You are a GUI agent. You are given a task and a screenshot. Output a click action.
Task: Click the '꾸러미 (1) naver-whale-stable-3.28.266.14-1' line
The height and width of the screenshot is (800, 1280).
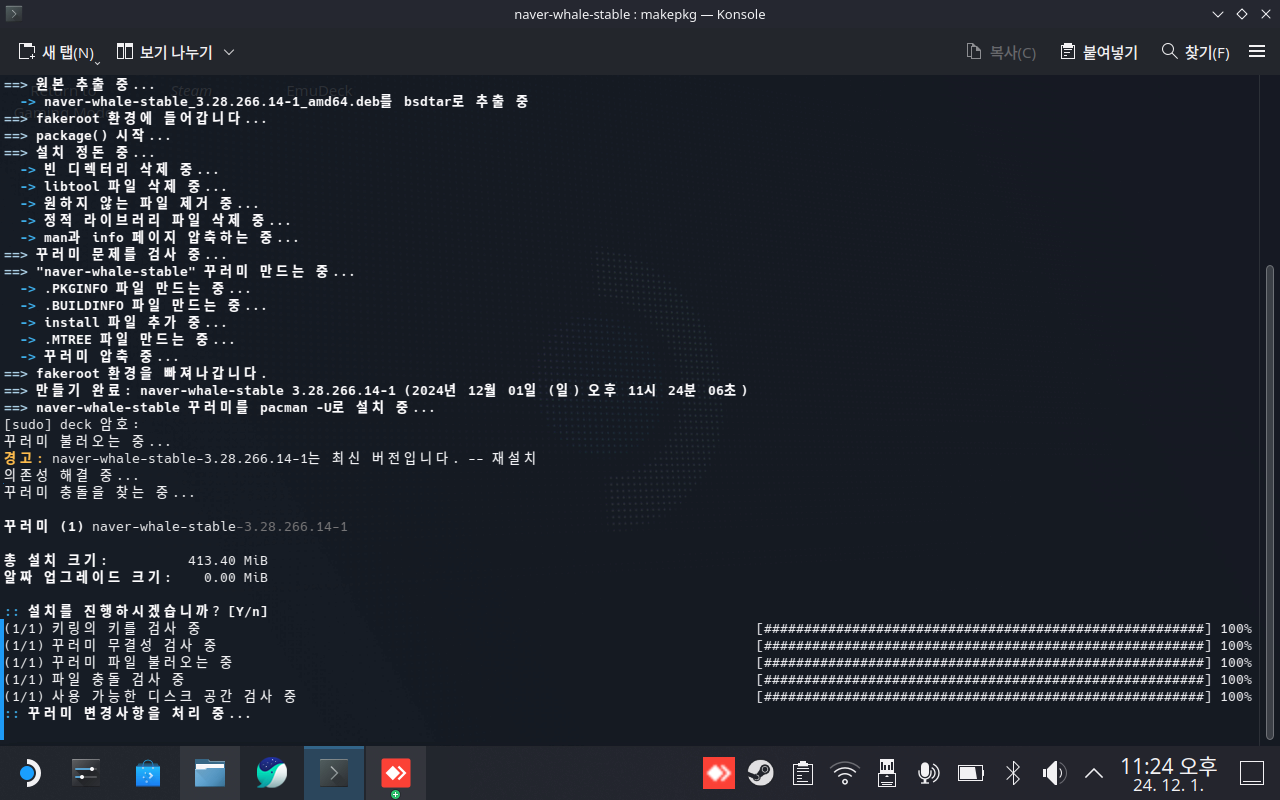coord(176,526)
